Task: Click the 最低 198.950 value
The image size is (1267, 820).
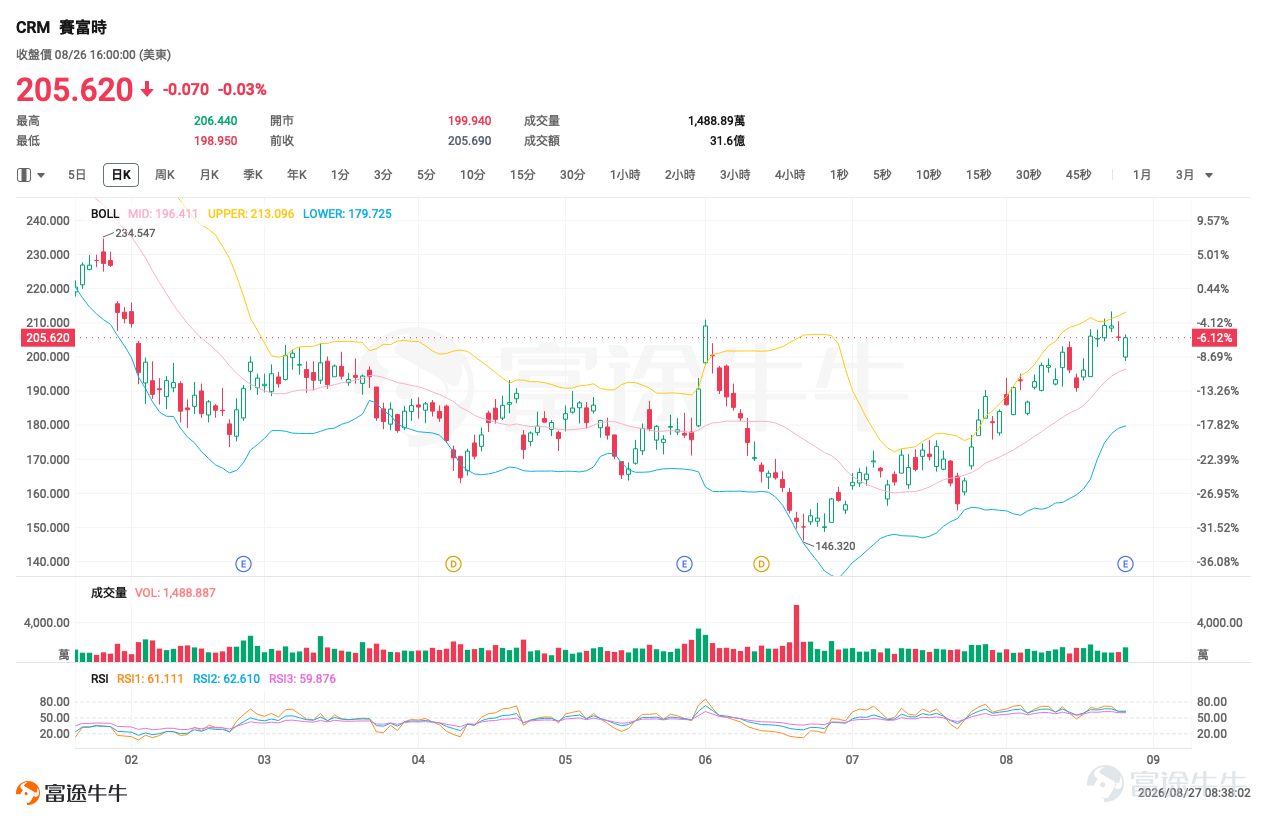Action: coord(215,141)
